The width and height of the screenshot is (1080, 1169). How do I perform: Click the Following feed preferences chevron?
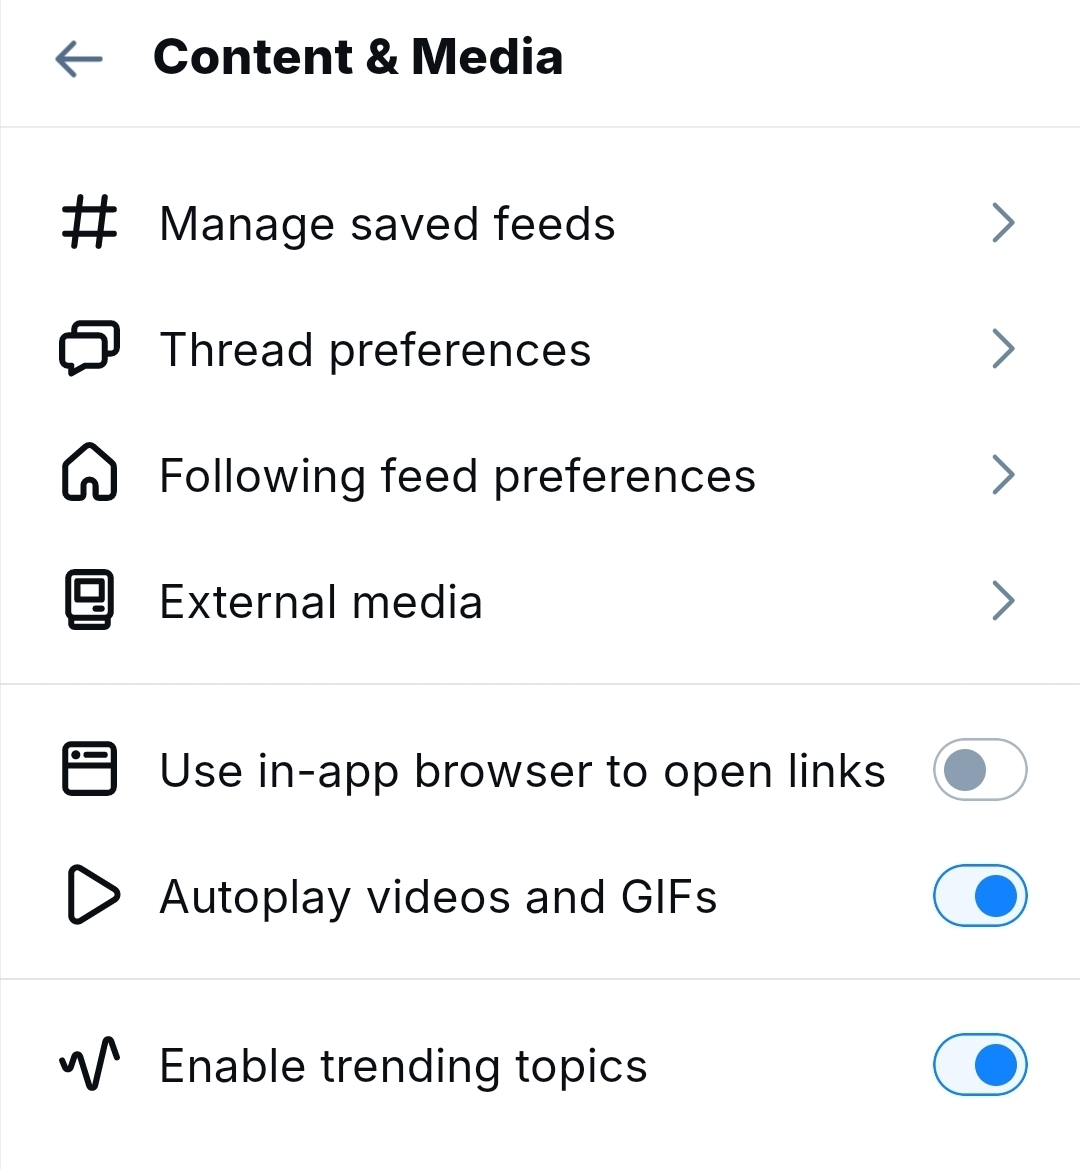1002,475
